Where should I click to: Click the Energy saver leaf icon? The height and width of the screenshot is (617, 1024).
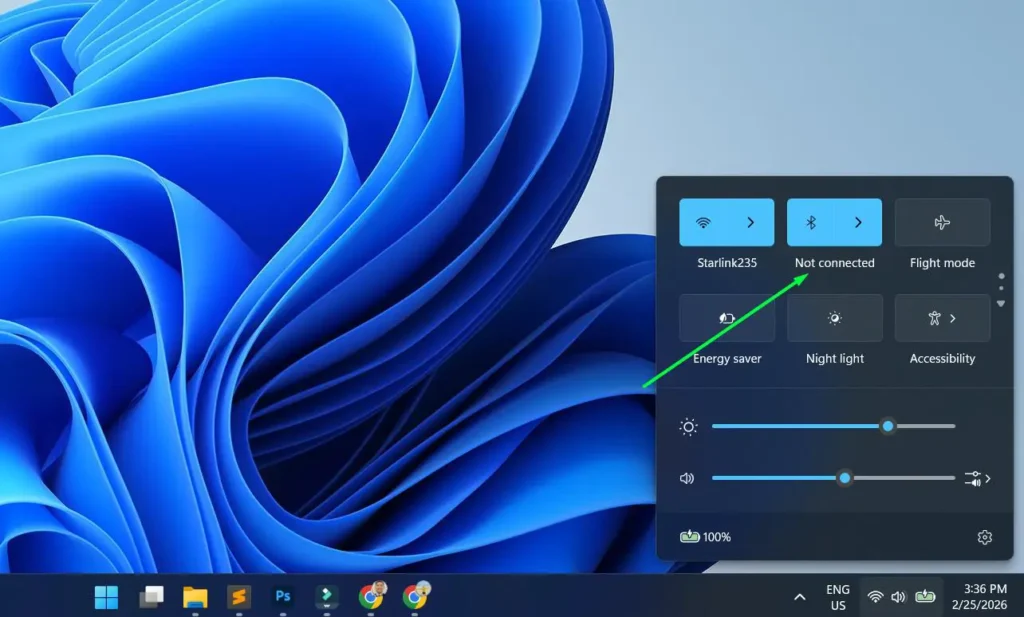point(726,317)
